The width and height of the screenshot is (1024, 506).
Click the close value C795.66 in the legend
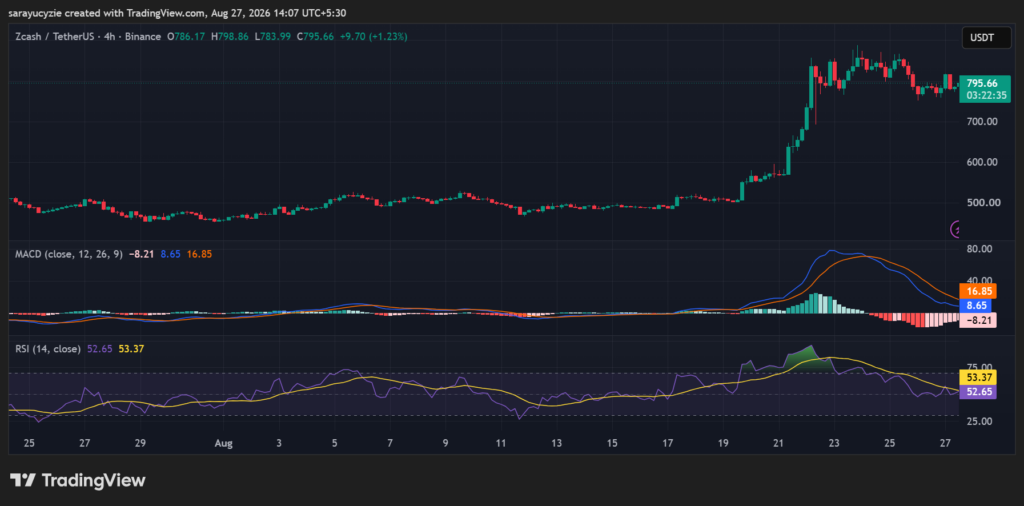click(x=315, y=37)
